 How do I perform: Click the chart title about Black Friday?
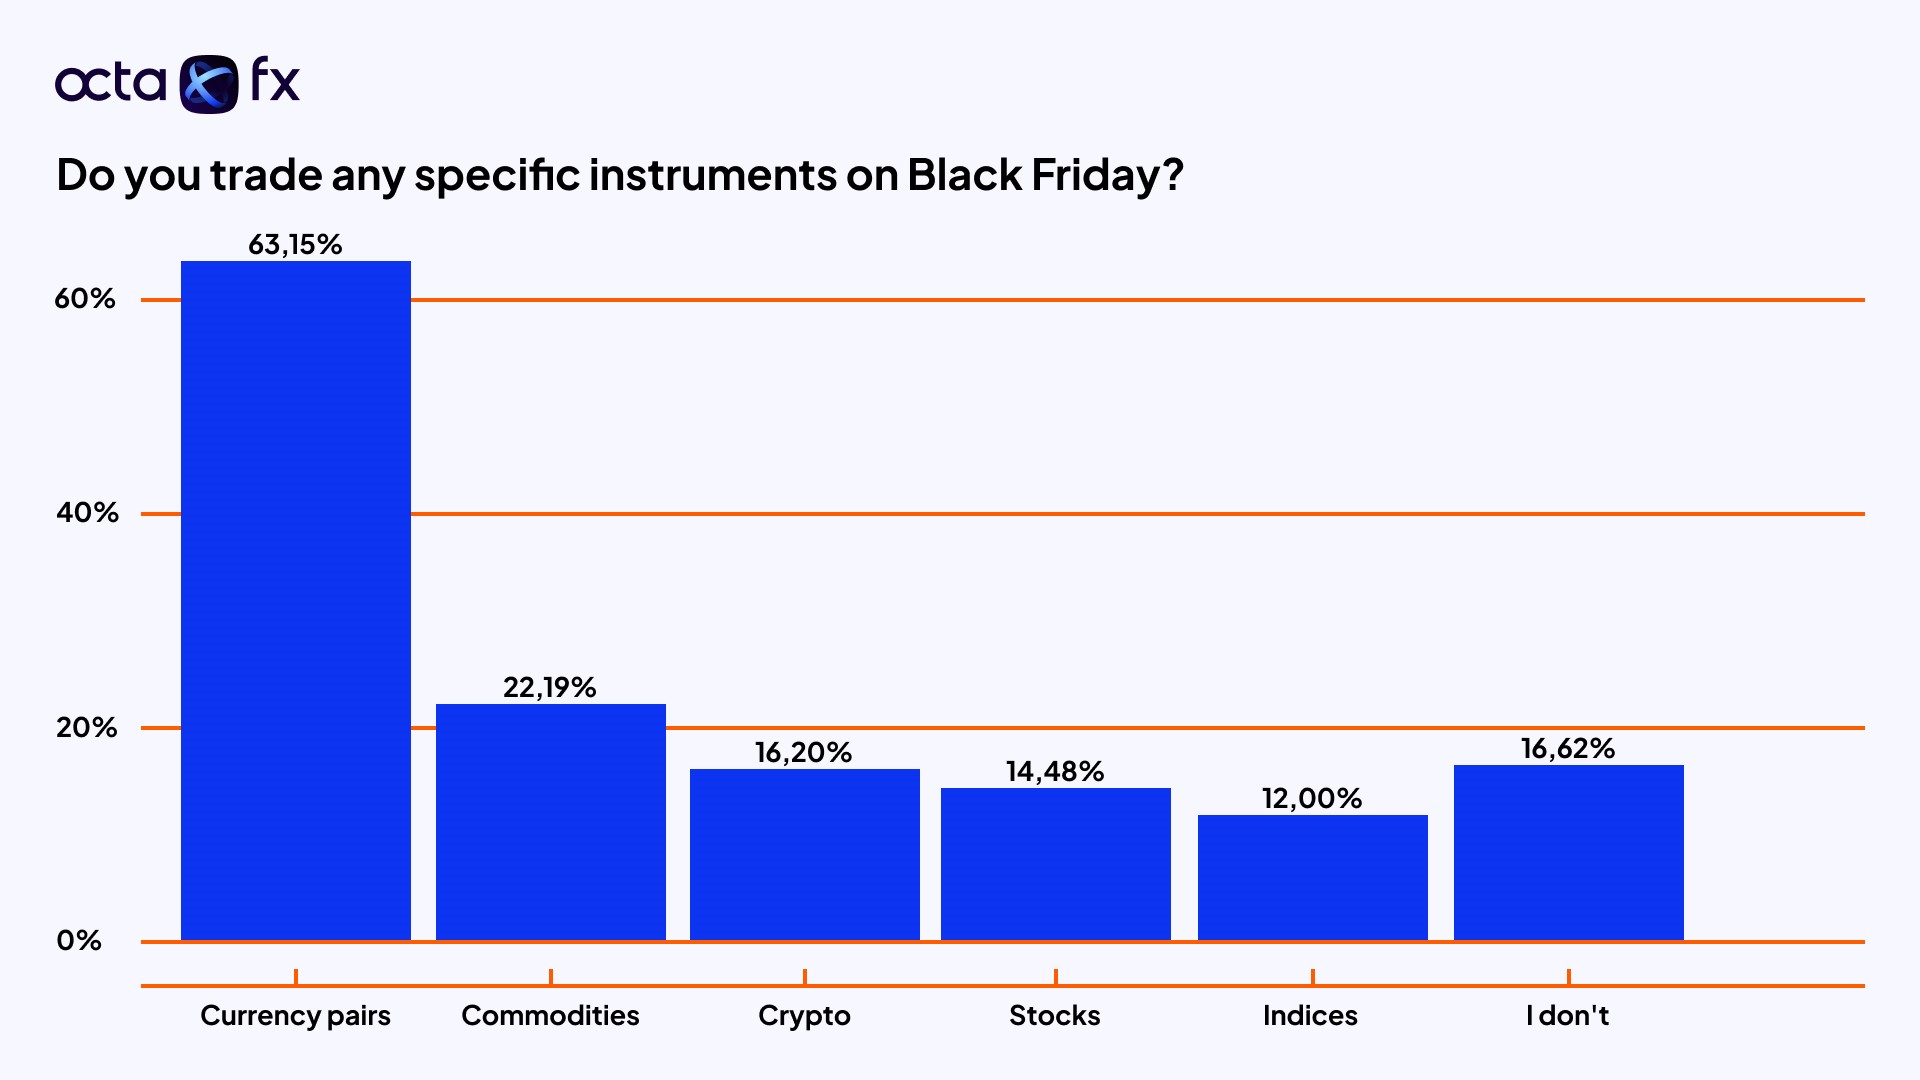point(620,175)
